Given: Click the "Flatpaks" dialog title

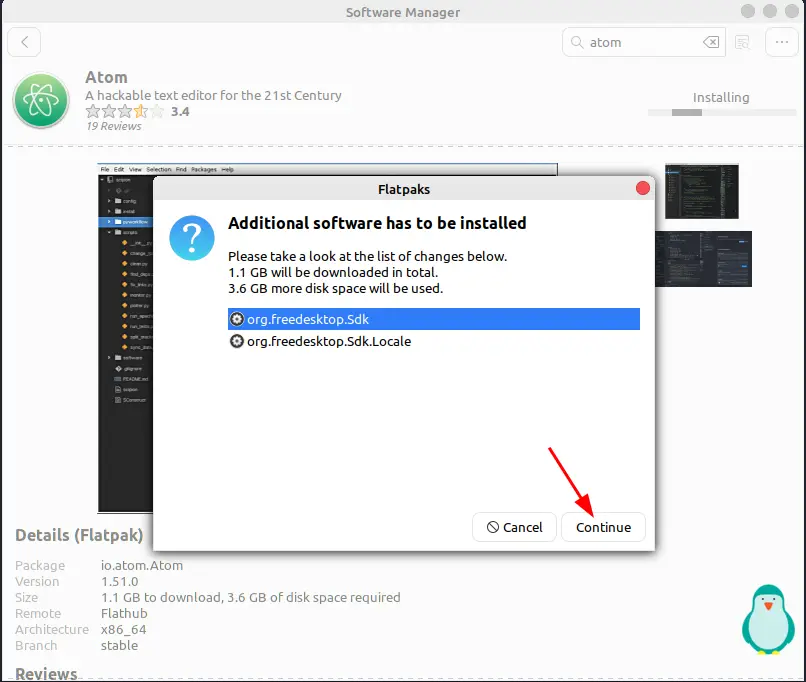Looking at the screenshot, I should tap(404, 190).
